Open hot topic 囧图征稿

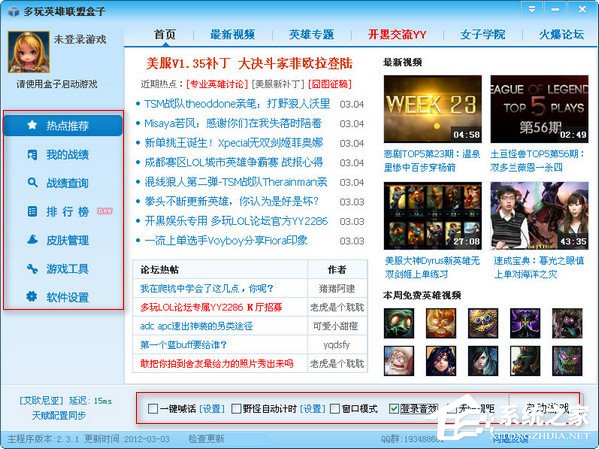pyautogui.click(x=330, y=84)
